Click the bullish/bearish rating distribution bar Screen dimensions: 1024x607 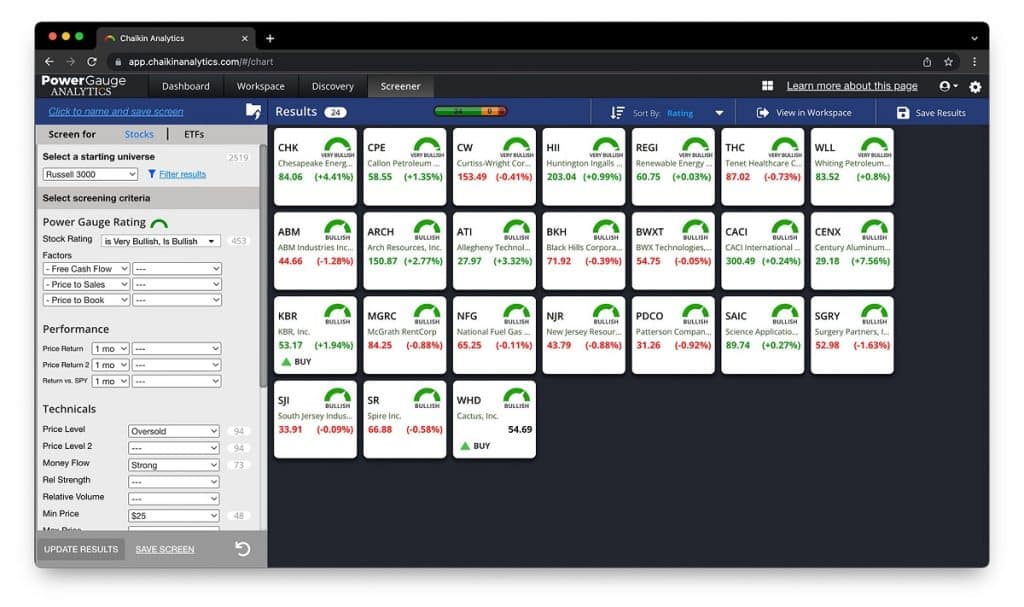pyautogui.click(x=470, y=112)
